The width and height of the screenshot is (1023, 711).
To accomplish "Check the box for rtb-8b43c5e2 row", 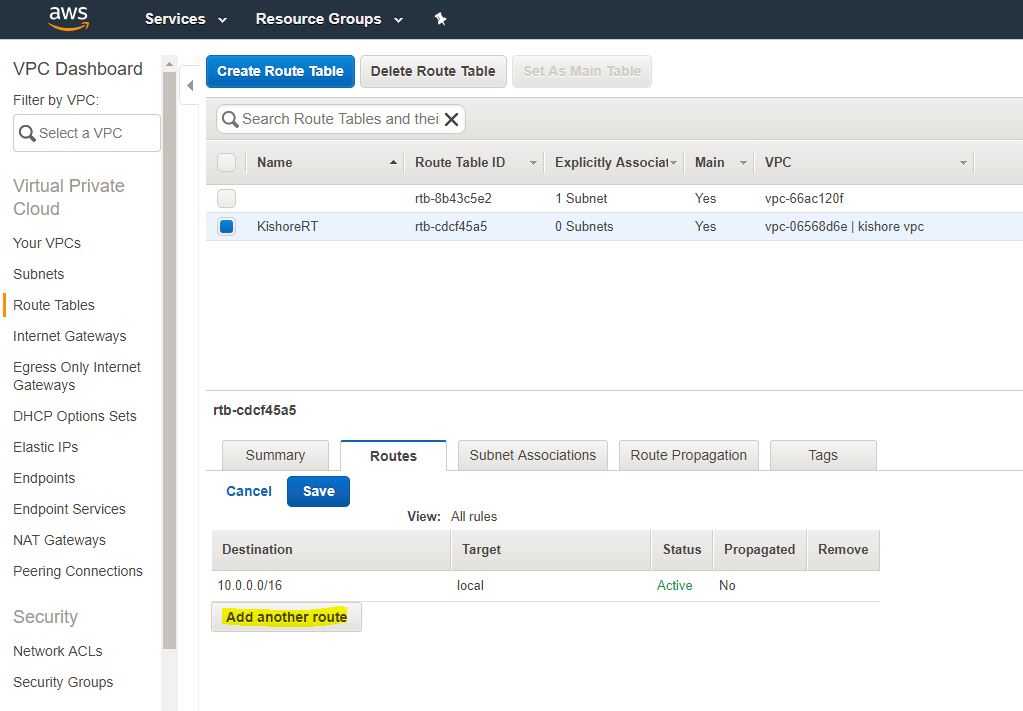I will [227, 198].
